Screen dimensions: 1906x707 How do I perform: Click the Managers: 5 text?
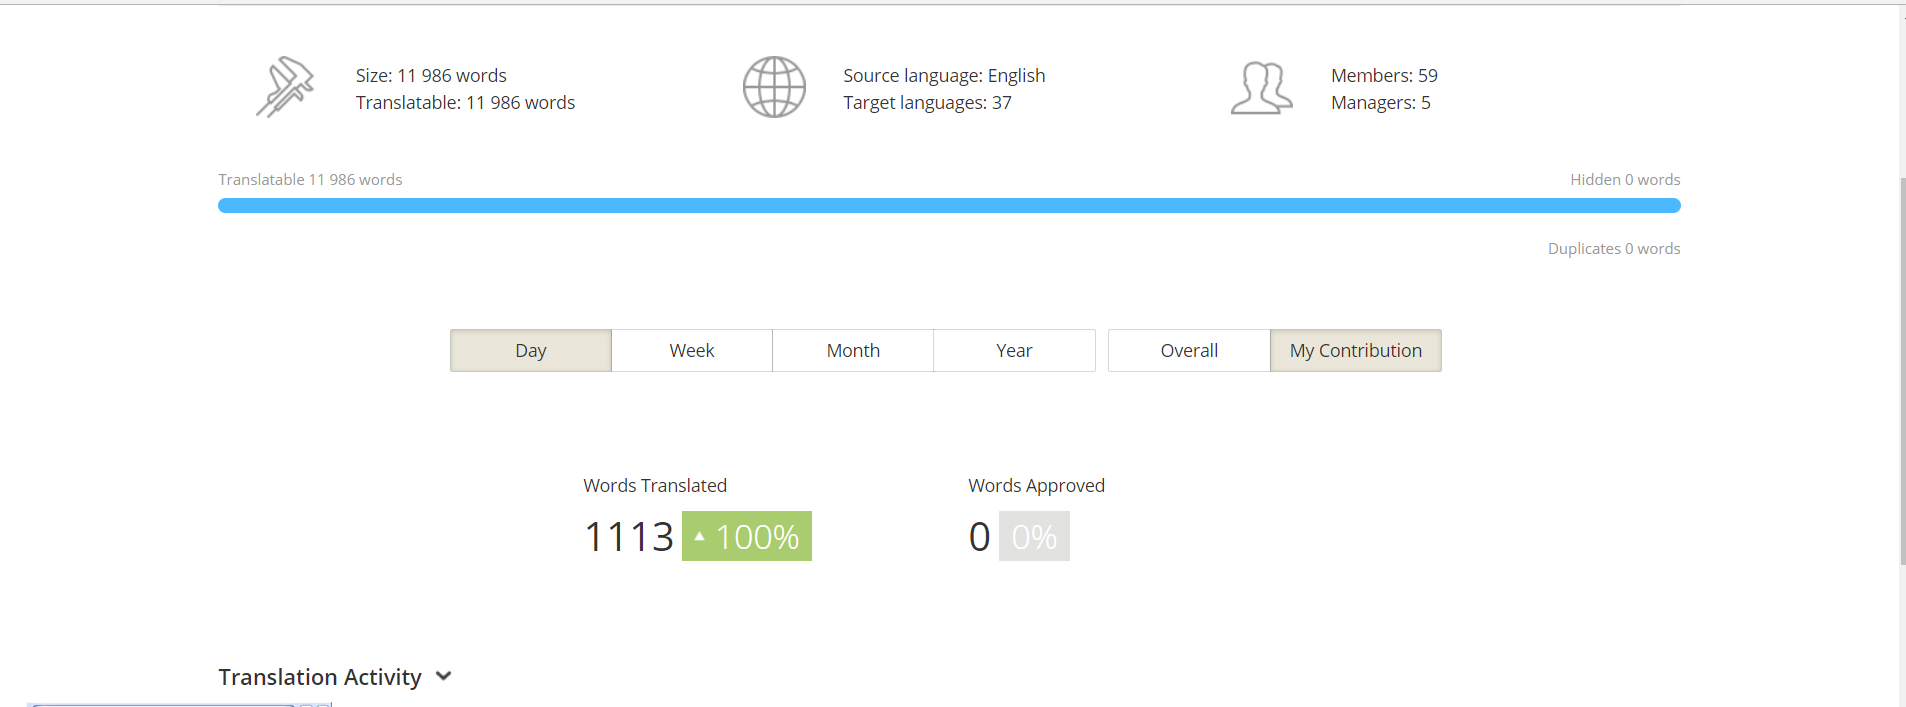click(1380, 103)
